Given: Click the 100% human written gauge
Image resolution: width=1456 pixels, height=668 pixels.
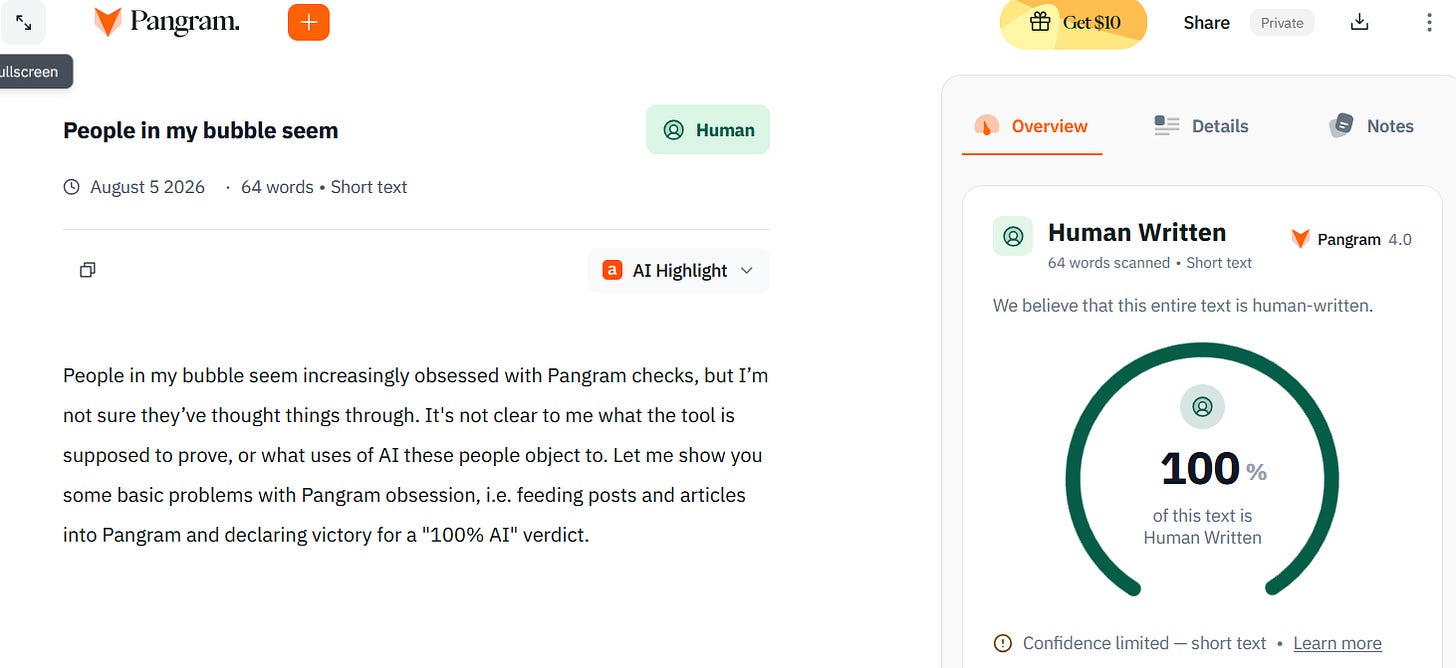Looking at the screenshot, I should pyautogui.click(x=1202, y=470).
